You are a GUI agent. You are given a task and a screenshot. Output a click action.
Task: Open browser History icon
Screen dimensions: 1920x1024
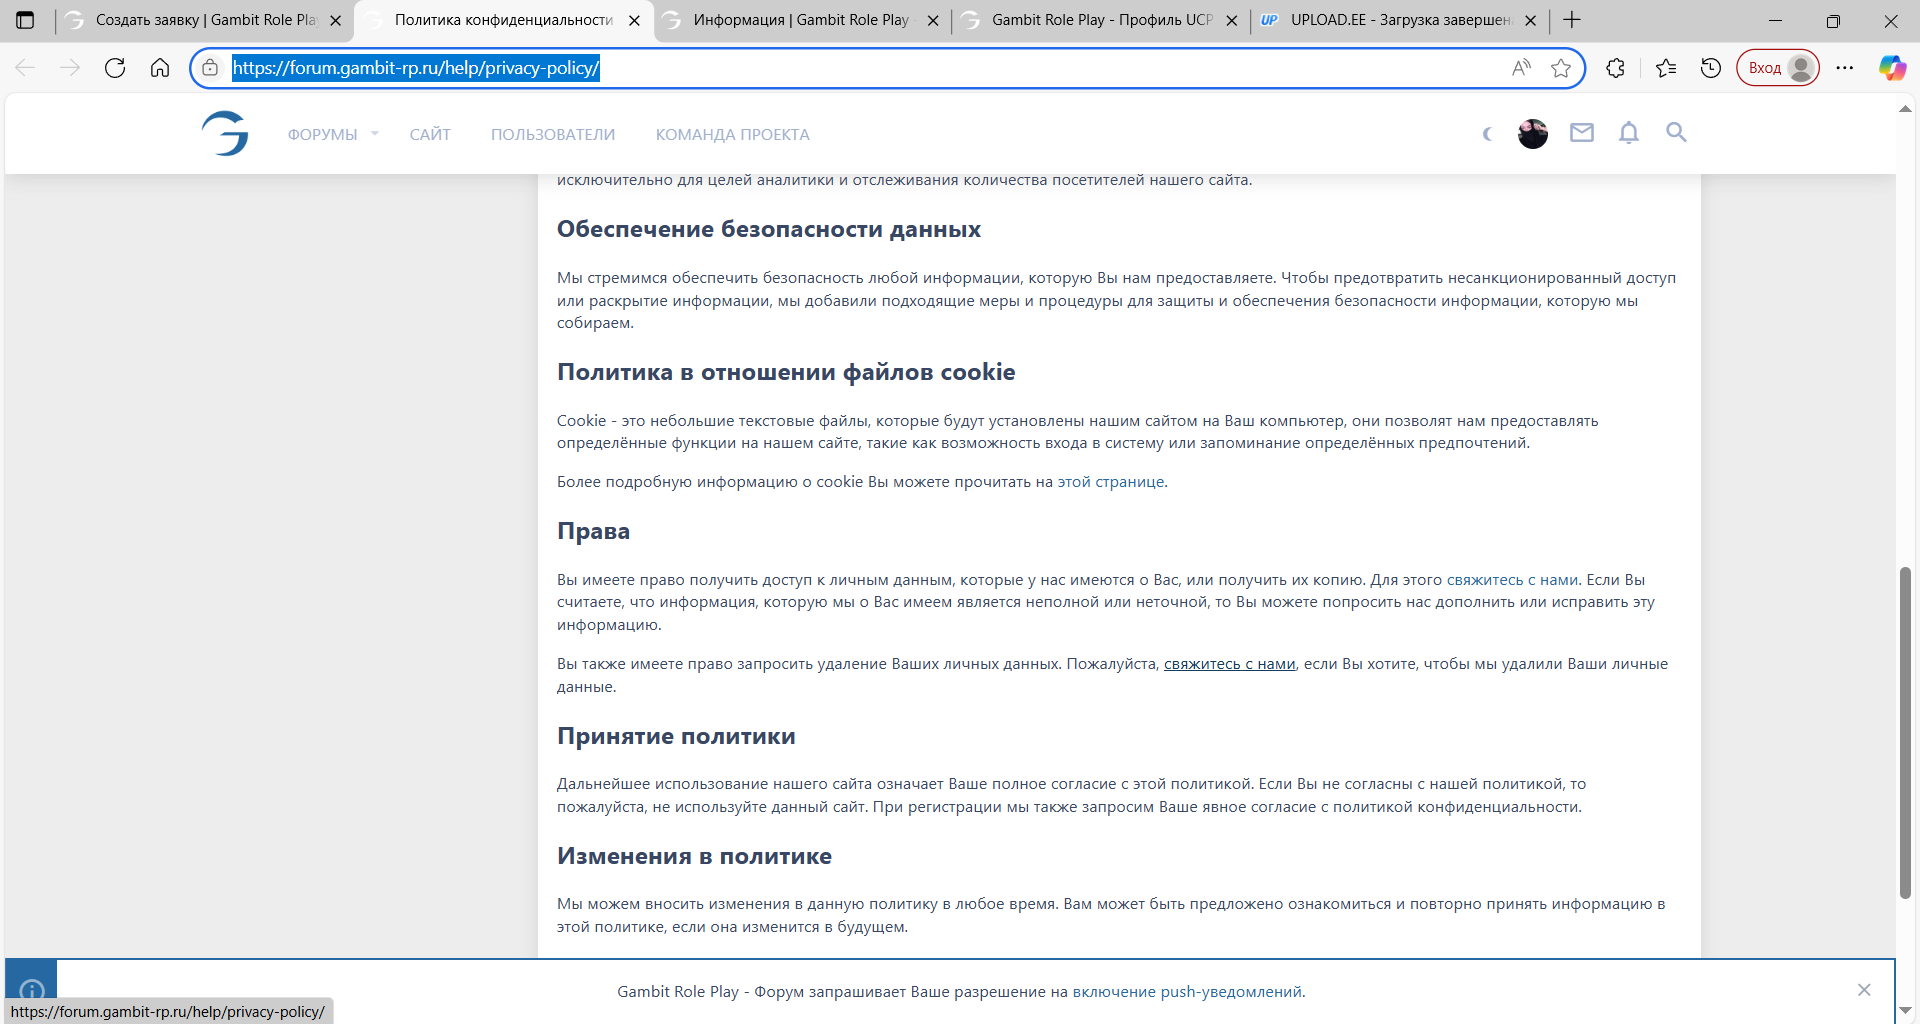point(1711,68)
